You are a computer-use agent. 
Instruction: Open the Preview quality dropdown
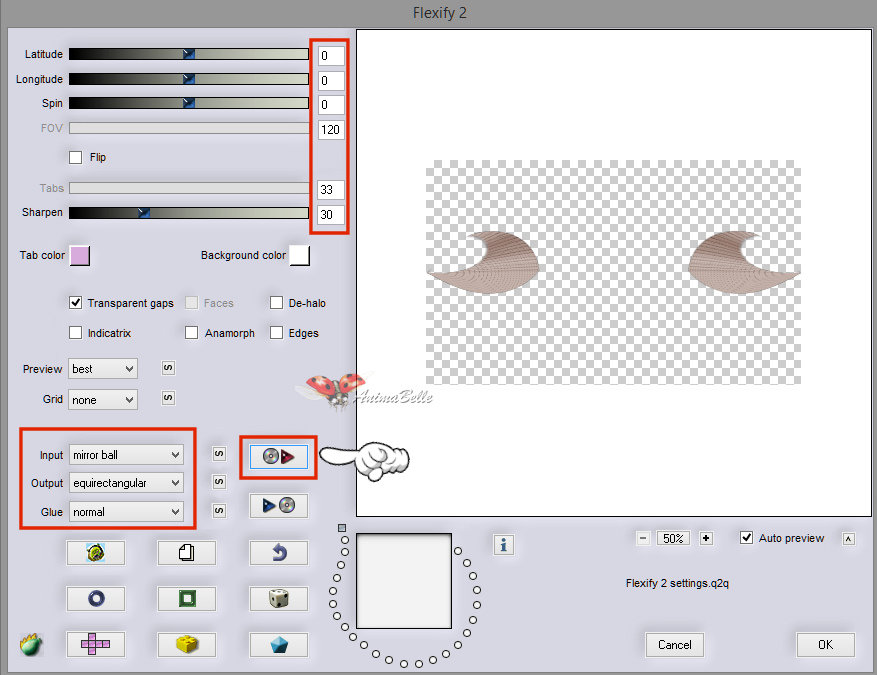(x=103, y=369)
